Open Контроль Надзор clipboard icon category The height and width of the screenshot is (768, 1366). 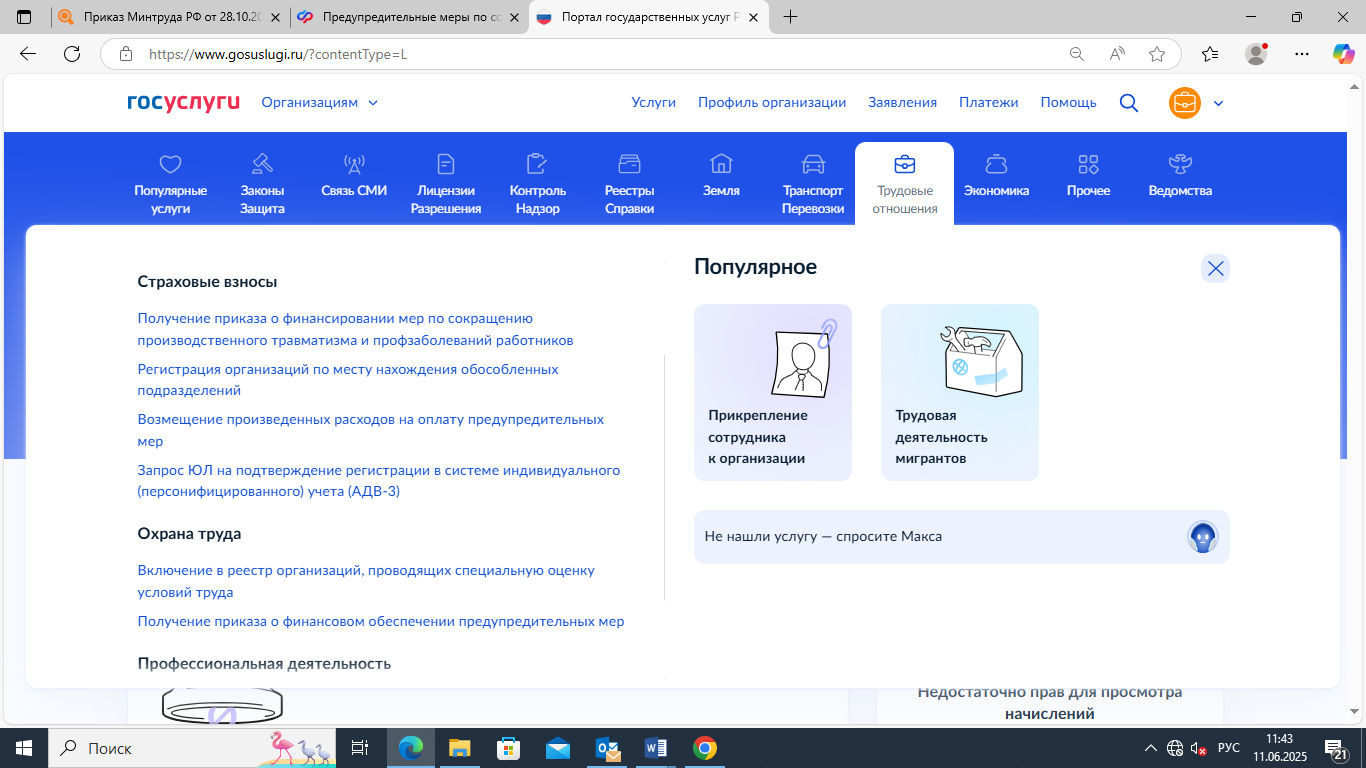click(x=537, y=165)
